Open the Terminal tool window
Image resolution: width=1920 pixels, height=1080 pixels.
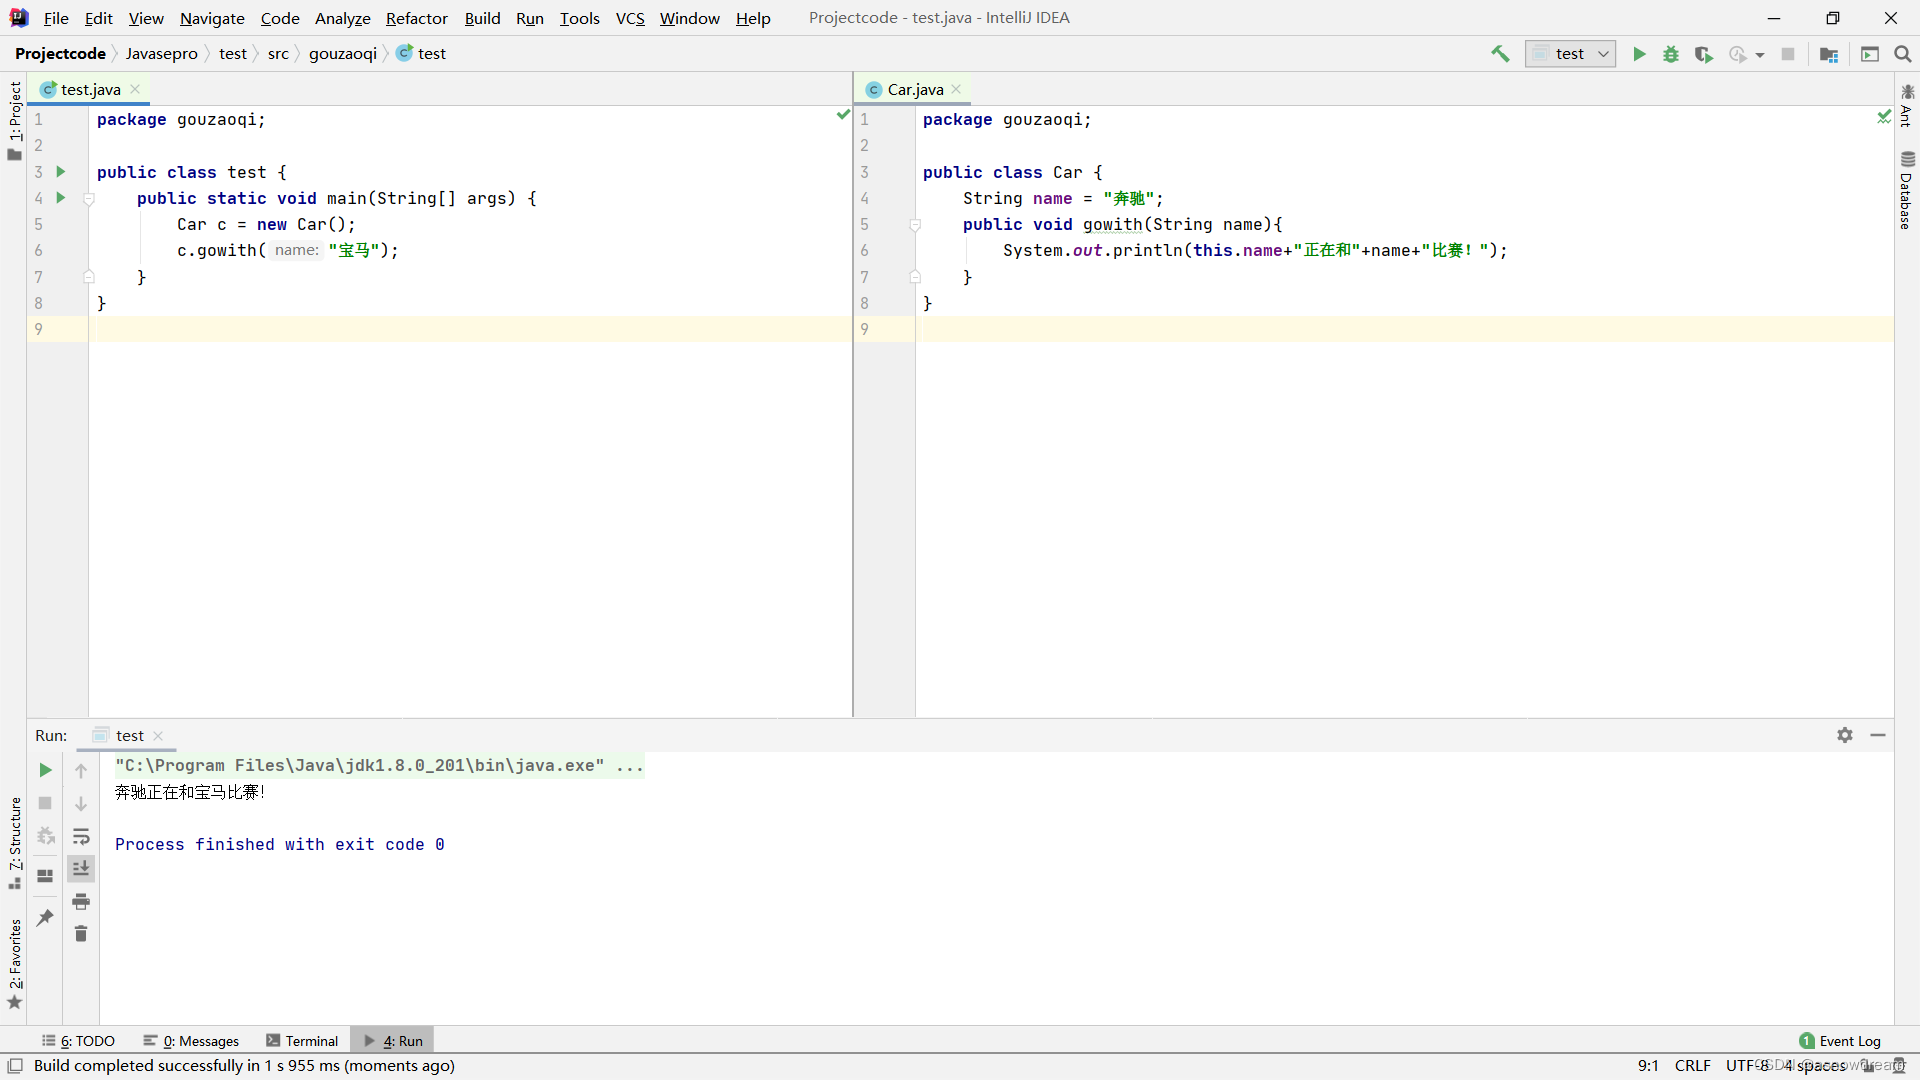pyautogui.click(x=302, y=1041)
